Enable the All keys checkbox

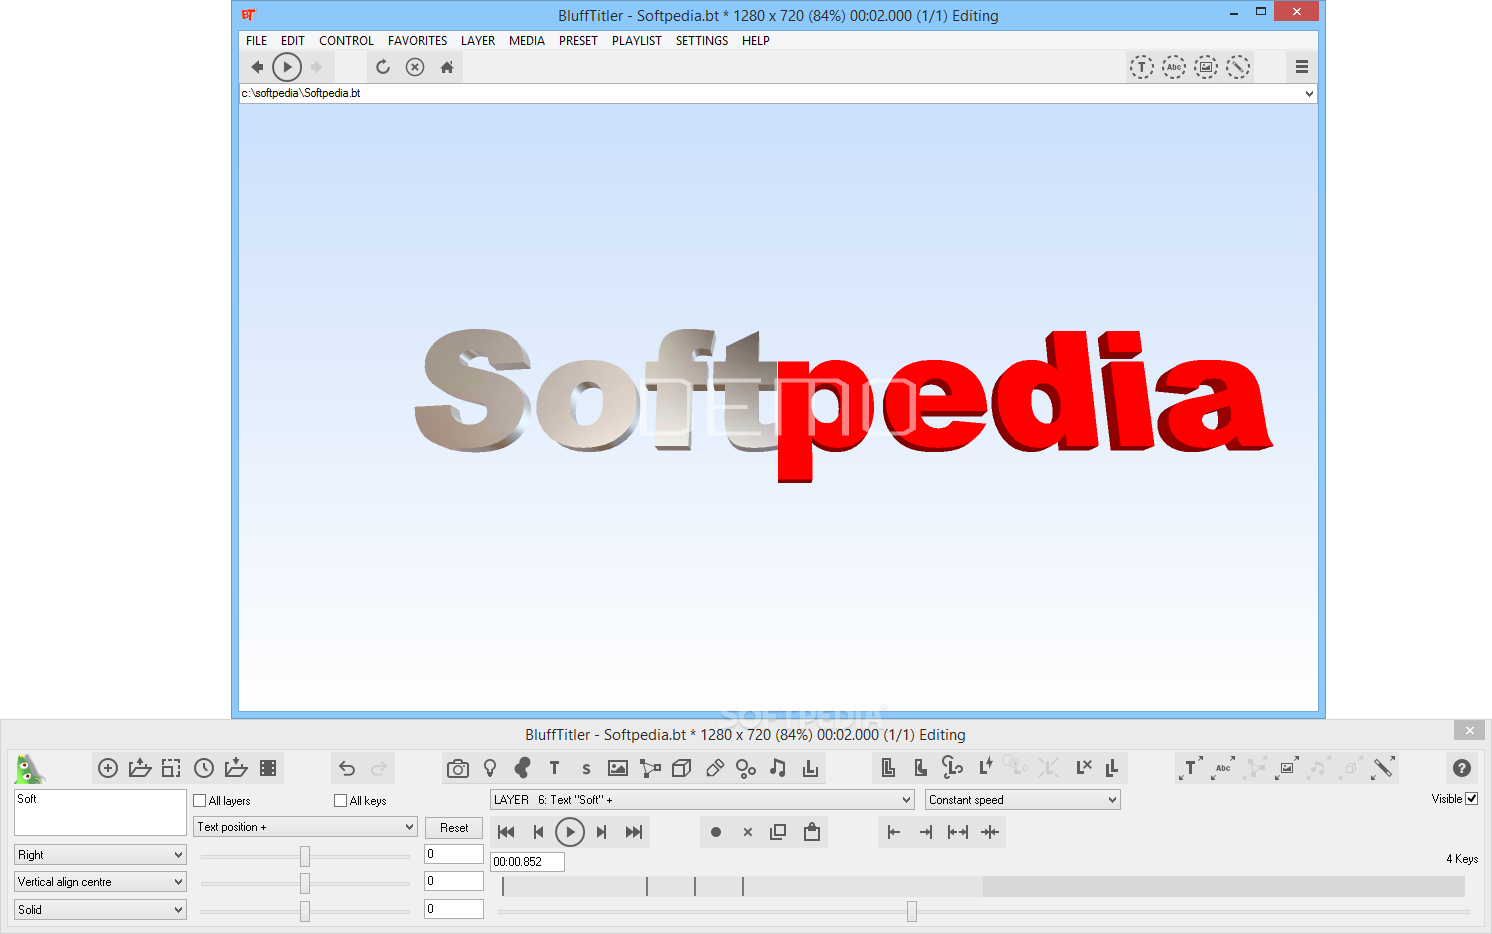point(341,801)
